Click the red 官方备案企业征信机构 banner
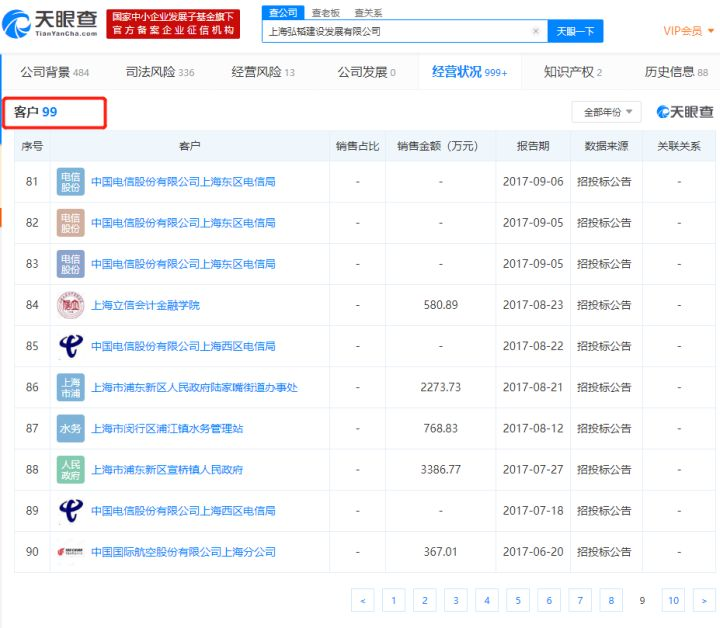 [x=173, y=24]
